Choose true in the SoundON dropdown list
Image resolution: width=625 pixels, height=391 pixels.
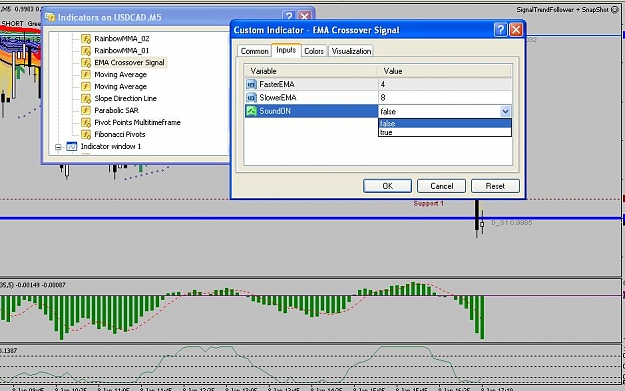point(444,132)
